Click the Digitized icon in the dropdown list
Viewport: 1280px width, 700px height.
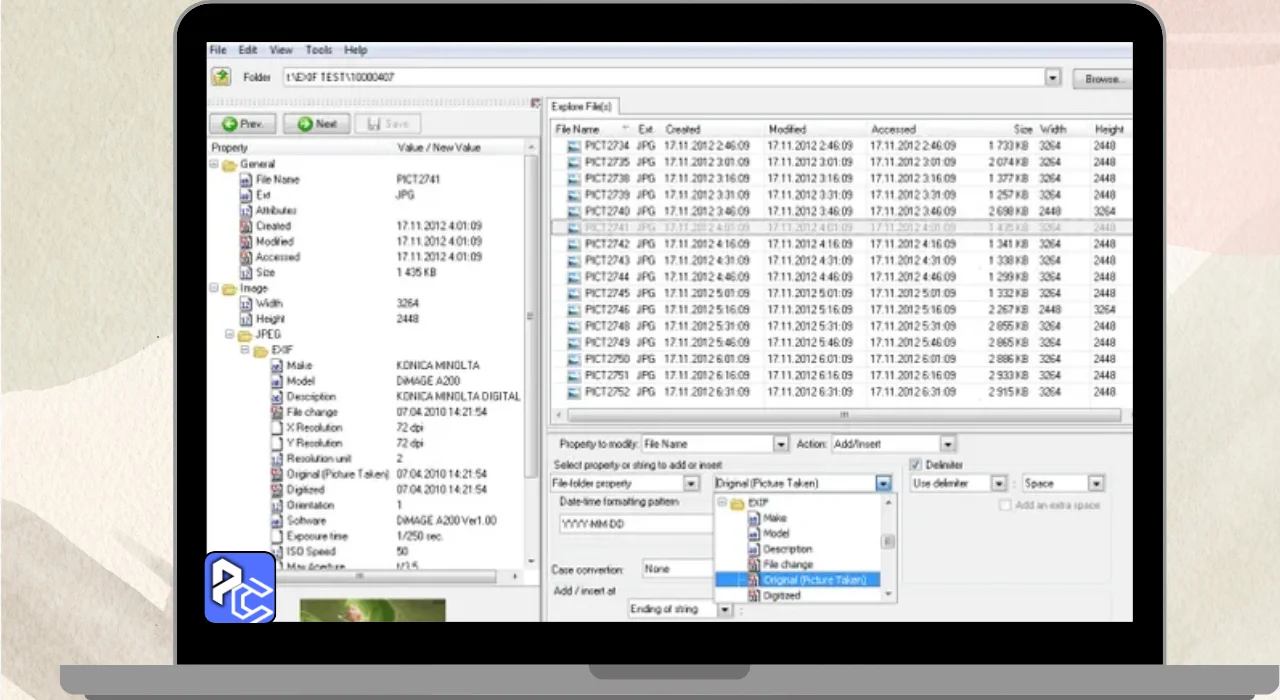click(754, 596)
